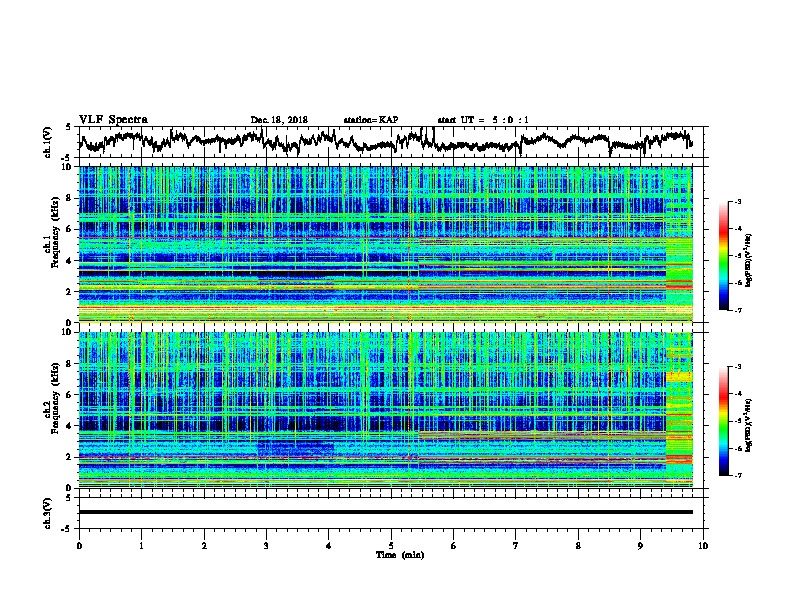Click the ch.1 spectrogram color scale bar
This screenshot has height=612, width=792.
[723, 256]
